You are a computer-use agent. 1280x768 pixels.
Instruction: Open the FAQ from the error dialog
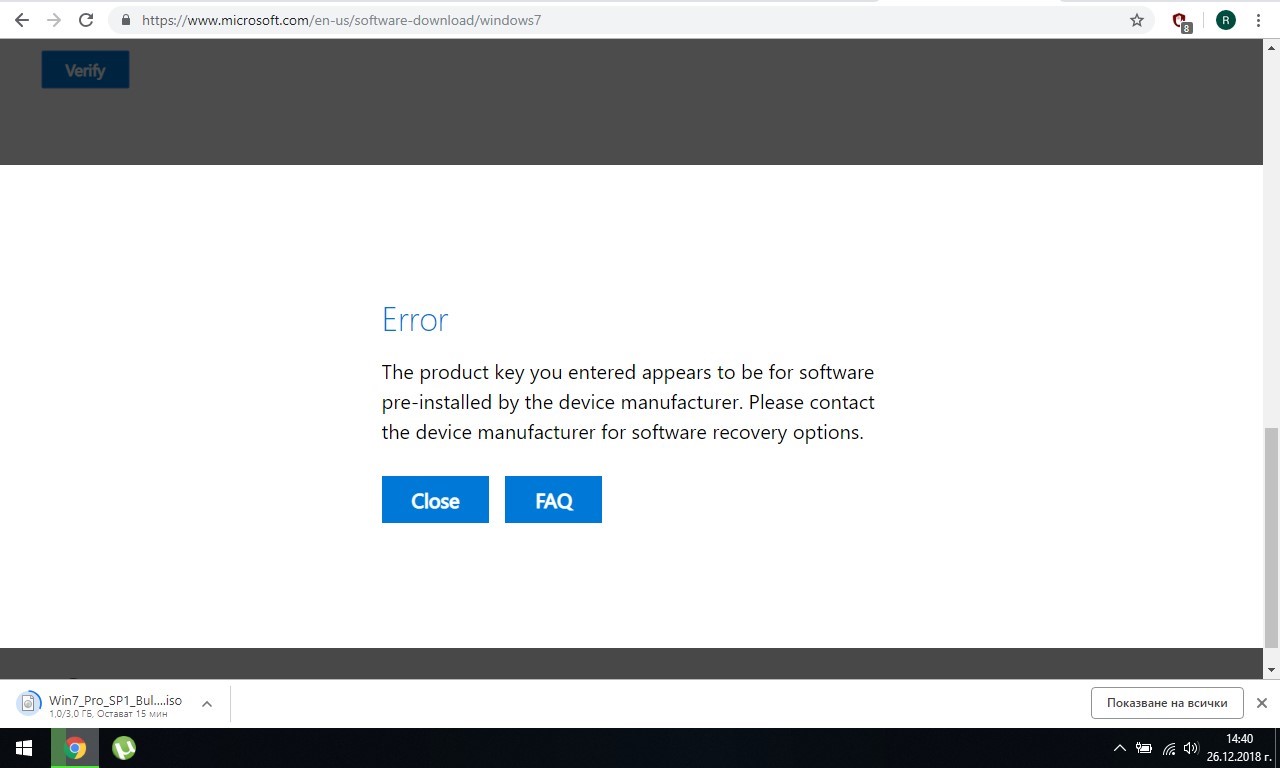click(x=553, y=500)
